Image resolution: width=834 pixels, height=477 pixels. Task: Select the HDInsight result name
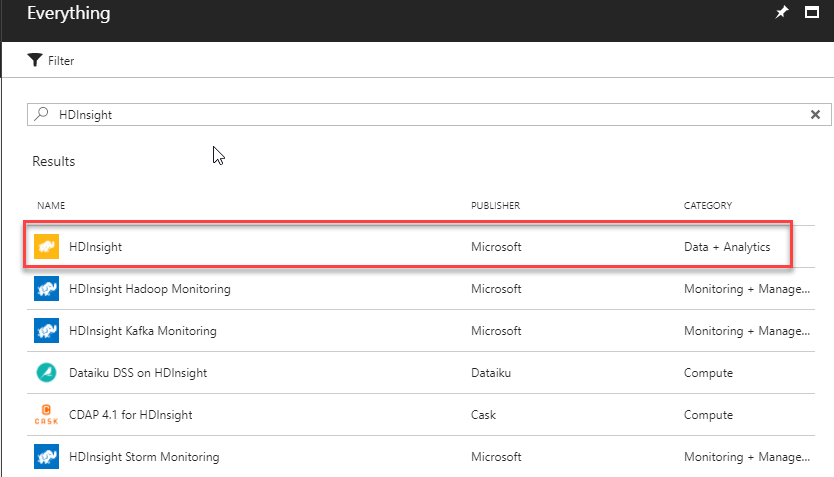point(96,247)
